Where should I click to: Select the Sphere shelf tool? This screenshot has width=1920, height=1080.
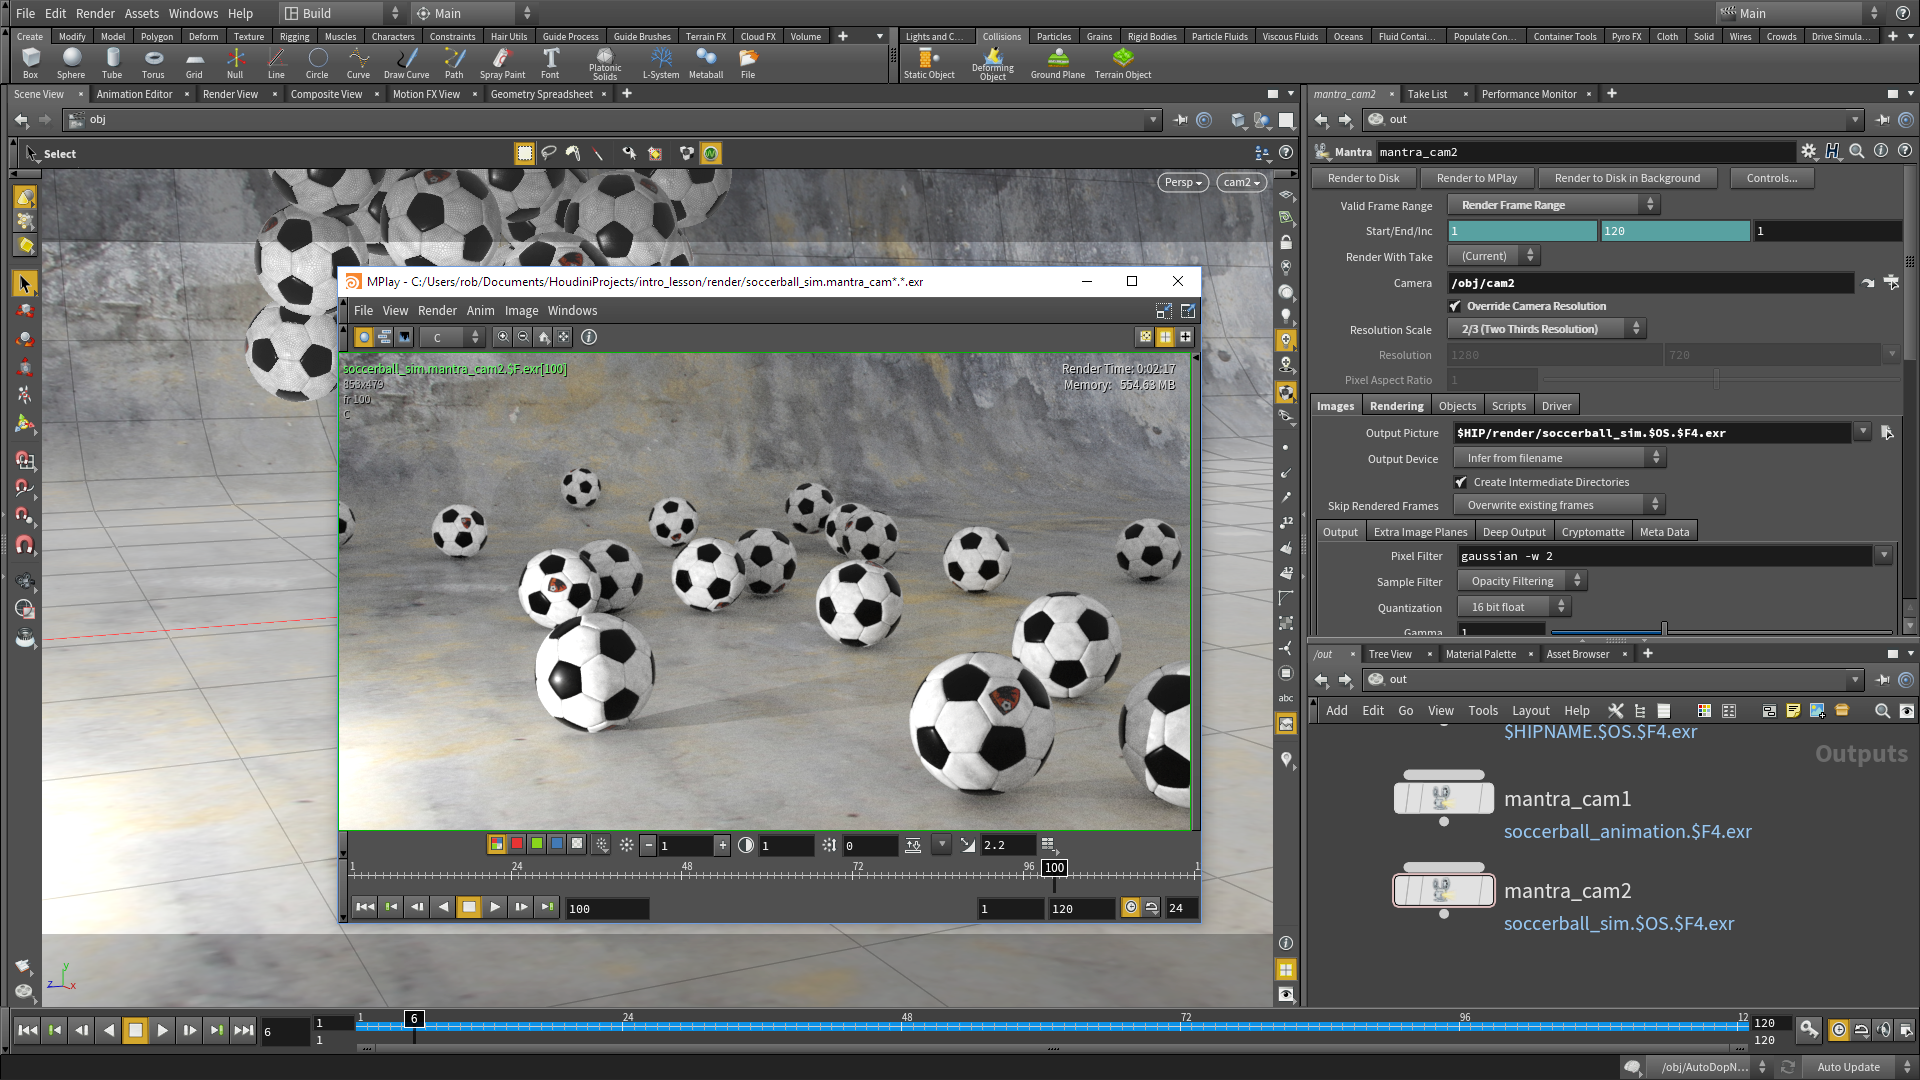[71, 62]
